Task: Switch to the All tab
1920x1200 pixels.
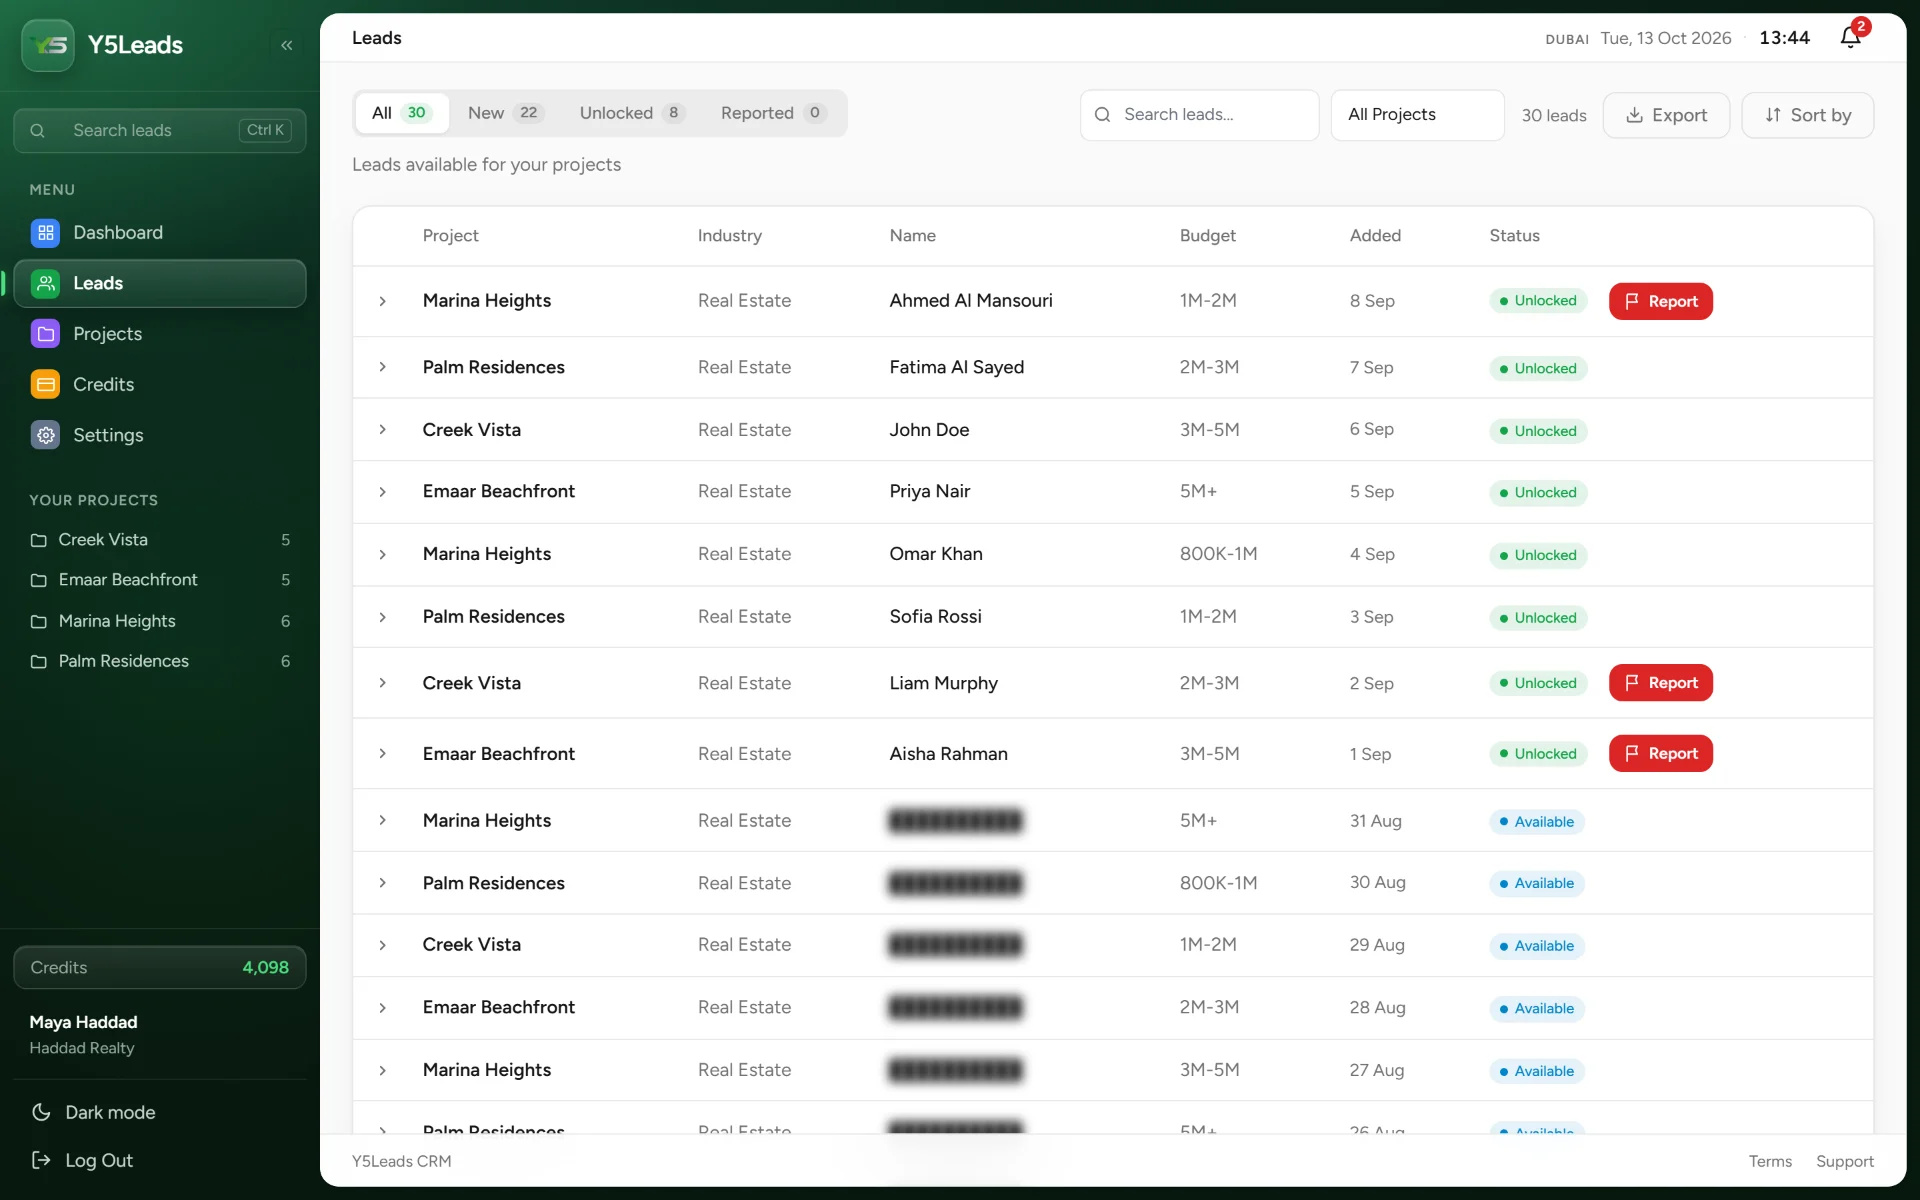Action: [x=401, y=113]
